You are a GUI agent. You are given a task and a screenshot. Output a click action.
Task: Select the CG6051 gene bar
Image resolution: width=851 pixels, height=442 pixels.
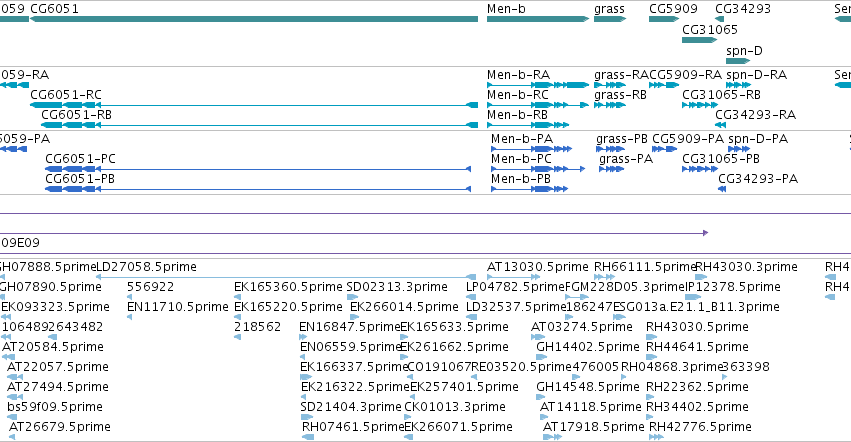coord(254,19)
